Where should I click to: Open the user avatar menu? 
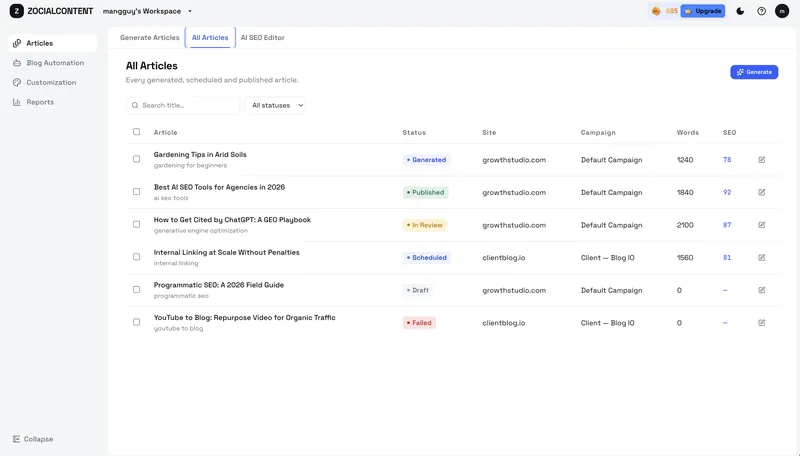pyautogui.click(x=782, y=11)
